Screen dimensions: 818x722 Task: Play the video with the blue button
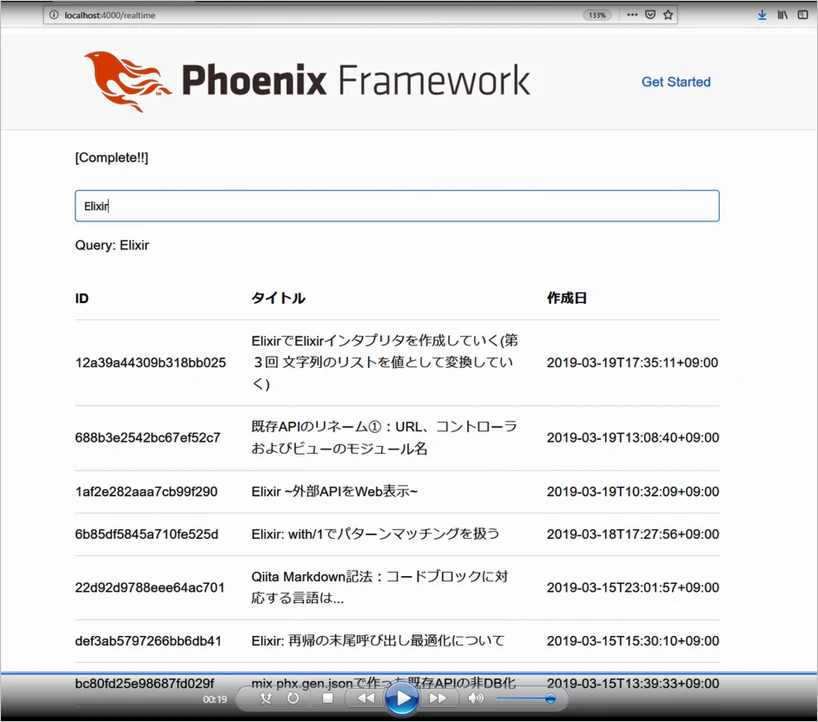[402, 698]
